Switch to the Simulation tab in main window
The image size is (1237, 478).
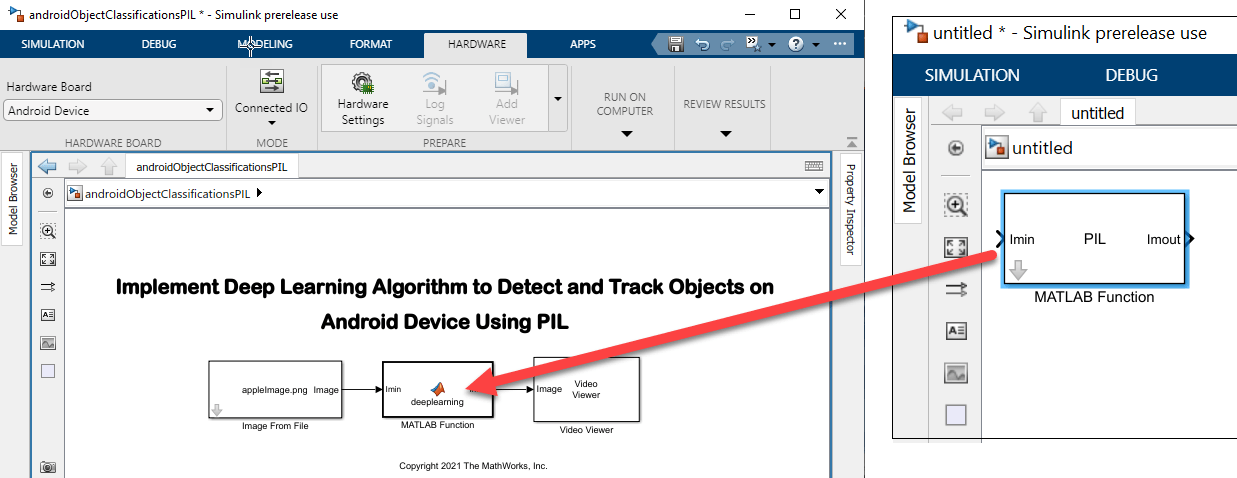click(x=53, y=44)
